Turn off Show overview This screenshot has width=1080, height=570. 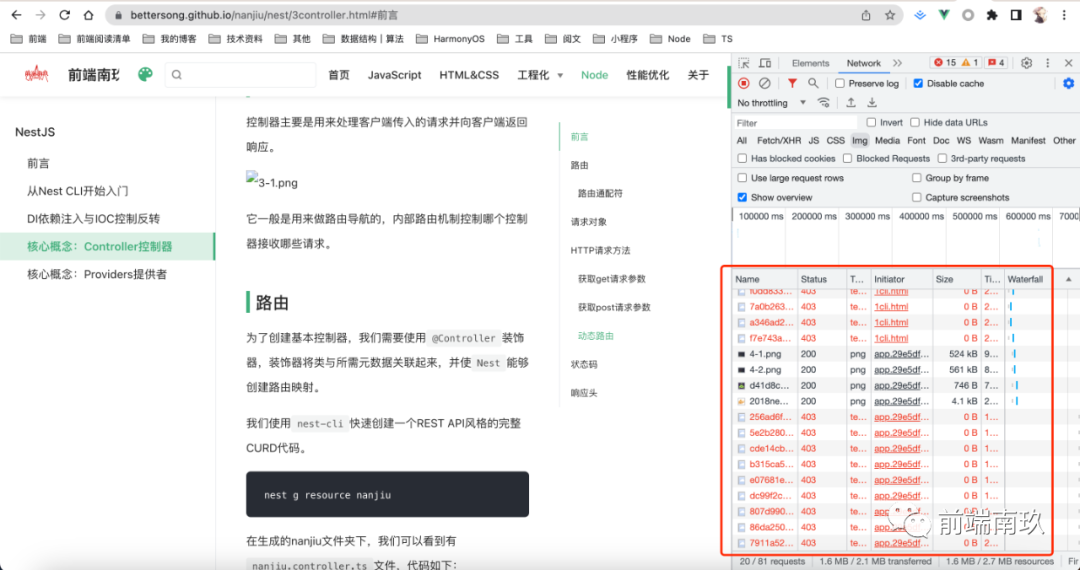coord(742,198)
